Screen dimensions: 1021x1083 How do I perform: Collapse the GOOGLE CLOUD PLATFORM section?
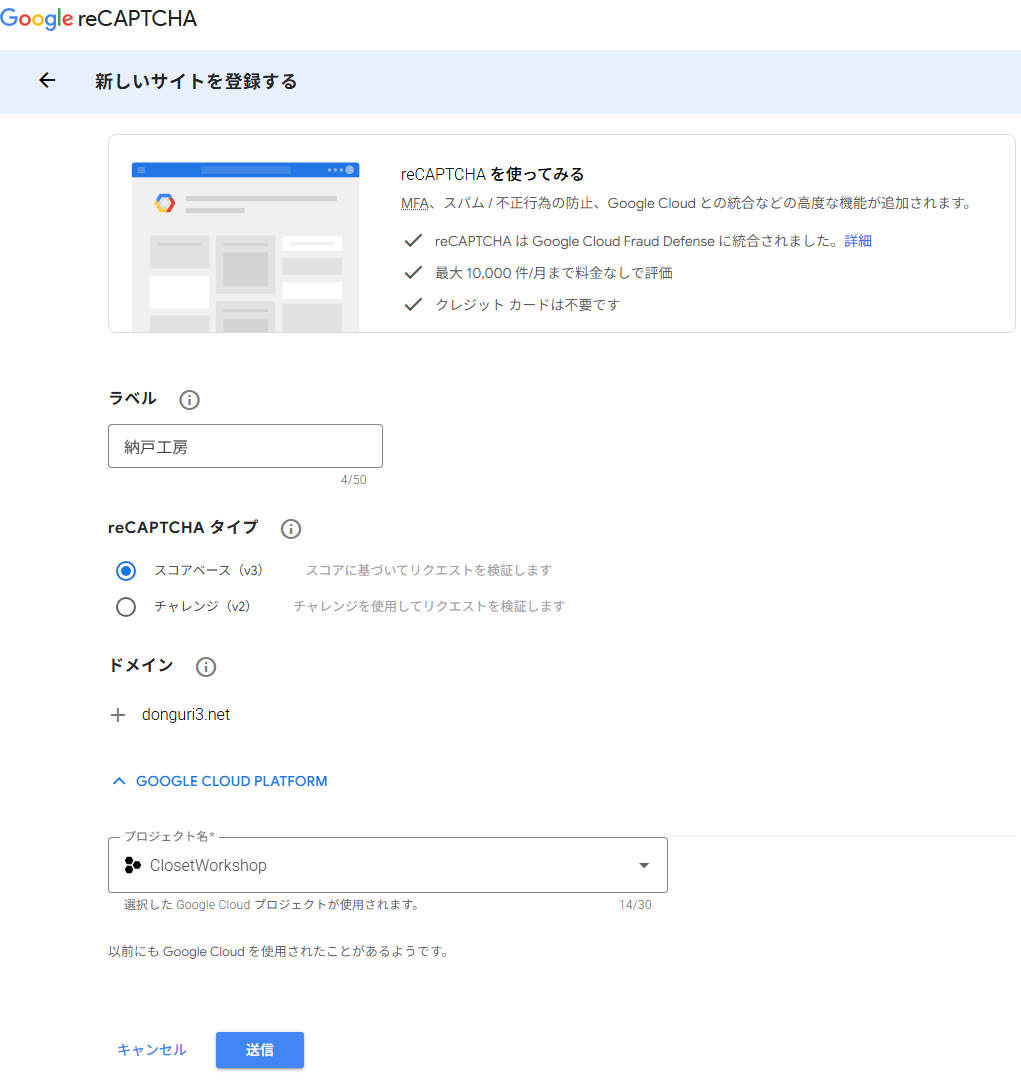(220, 781)
